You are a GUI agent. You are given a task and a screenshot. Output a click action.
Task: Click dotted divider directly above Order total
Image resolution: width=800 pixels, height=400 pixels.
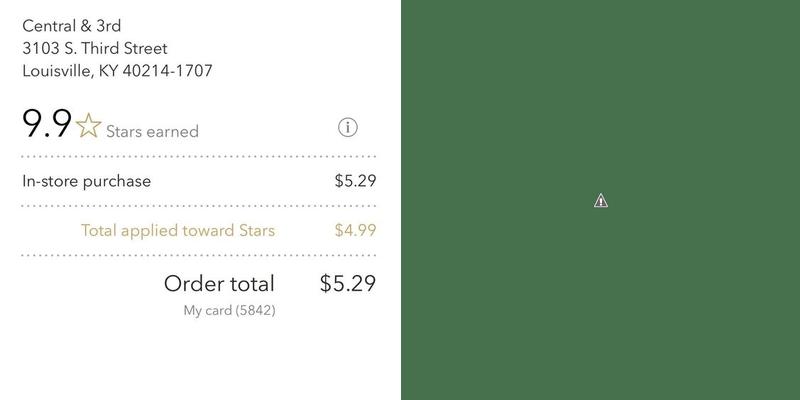(x=199, y=255)
